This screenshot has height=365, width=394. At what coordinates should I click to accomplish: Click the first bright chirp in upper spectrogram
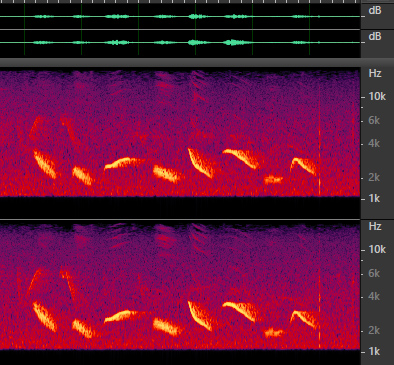[45, 164]
